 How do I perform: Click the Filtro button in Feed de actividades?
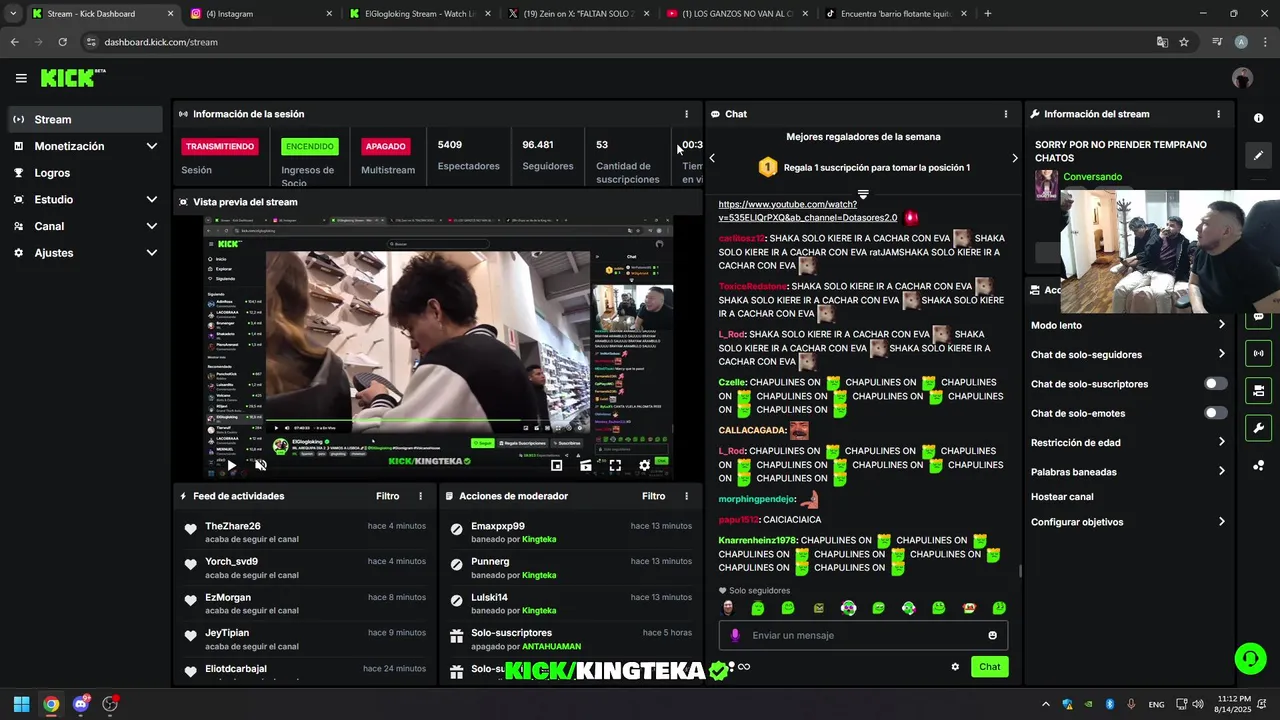click(x=387, y=496)
